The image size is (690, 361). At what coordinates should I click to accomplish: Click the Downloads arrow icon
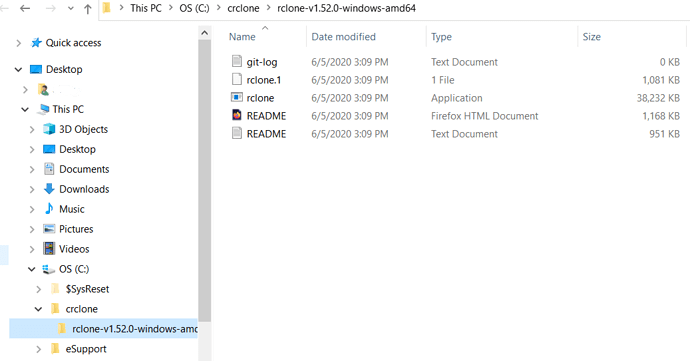[49, 188]
